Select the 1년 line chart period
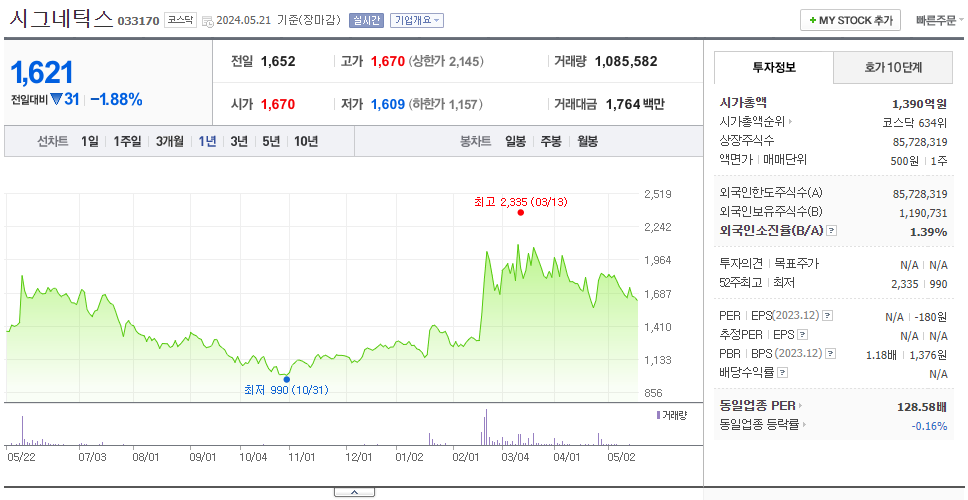Viewport: 968px width, 500px height. [207, 141]
